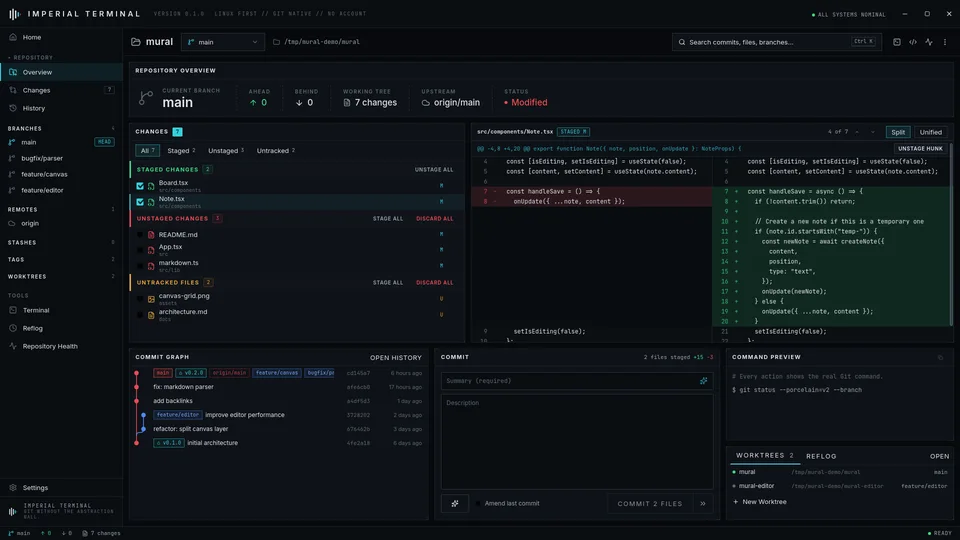Open Settings in the sidebar
The height and width of the screenshot is (540, 960).
pyautogui.click(x=61, y=488)
